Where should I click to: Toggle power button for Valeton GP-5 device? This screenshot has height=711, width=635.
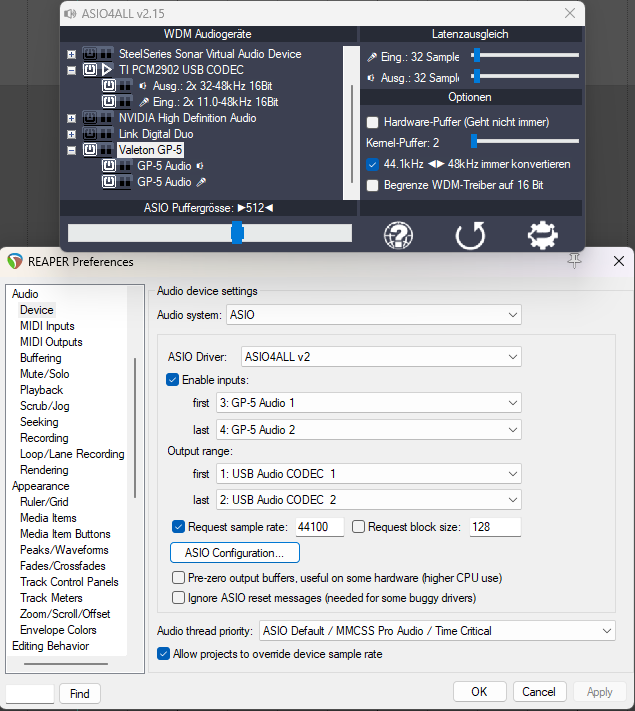[90, 150]
